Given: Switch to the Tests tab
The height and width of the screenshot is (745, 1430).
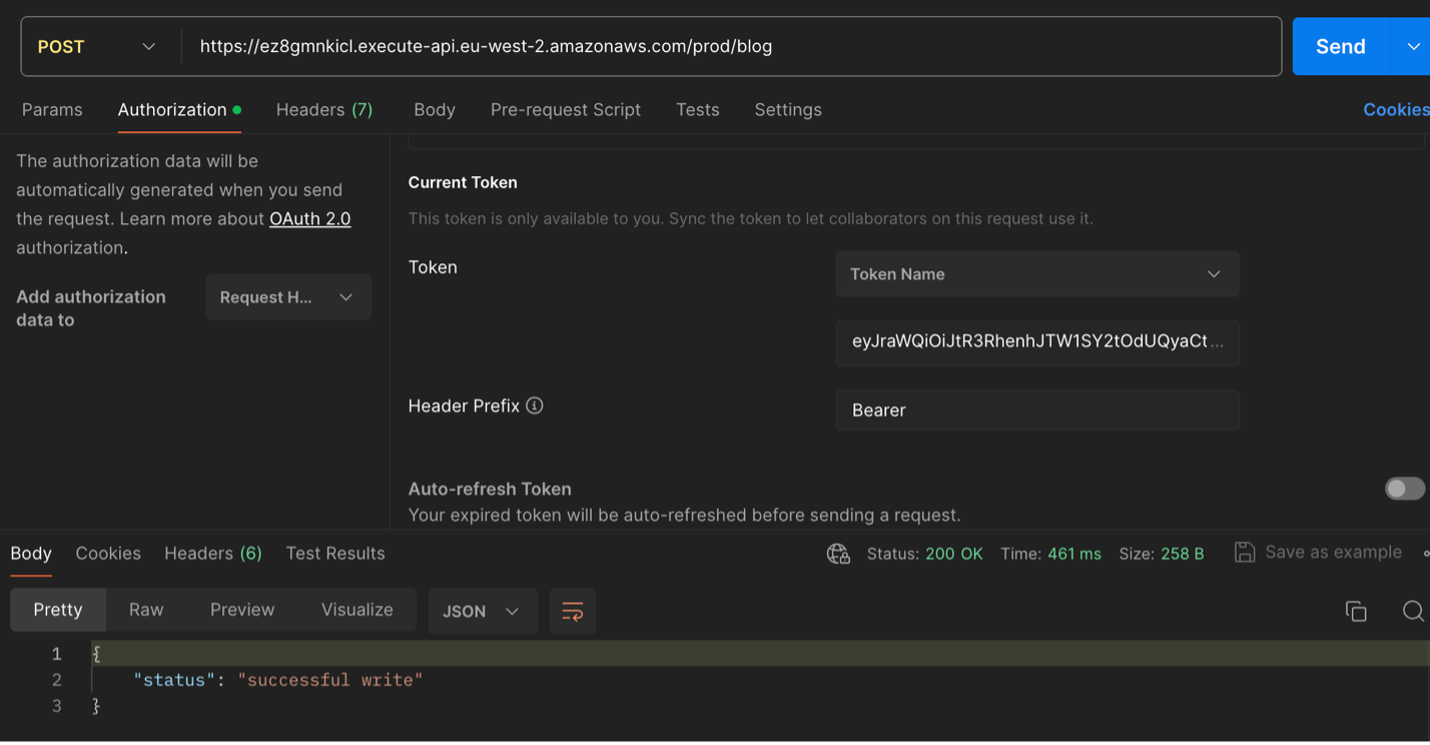Looking at the screenshot, I should [x=697, y=110].
